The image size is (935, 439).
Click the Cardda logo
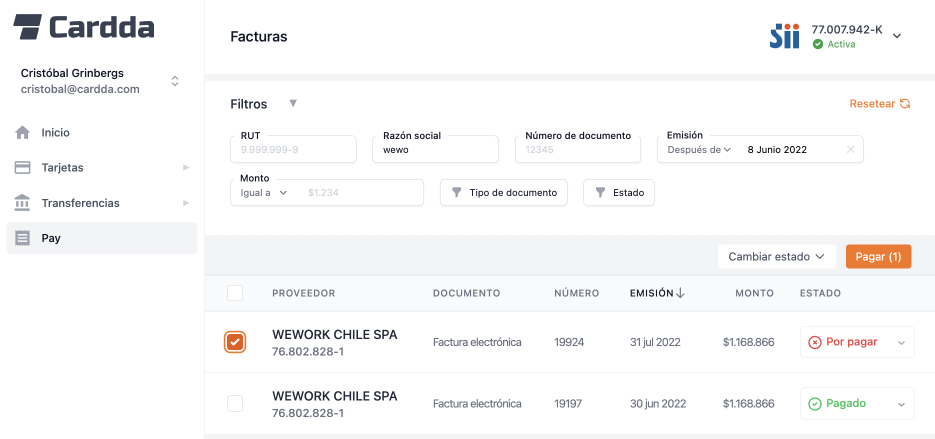84,27
